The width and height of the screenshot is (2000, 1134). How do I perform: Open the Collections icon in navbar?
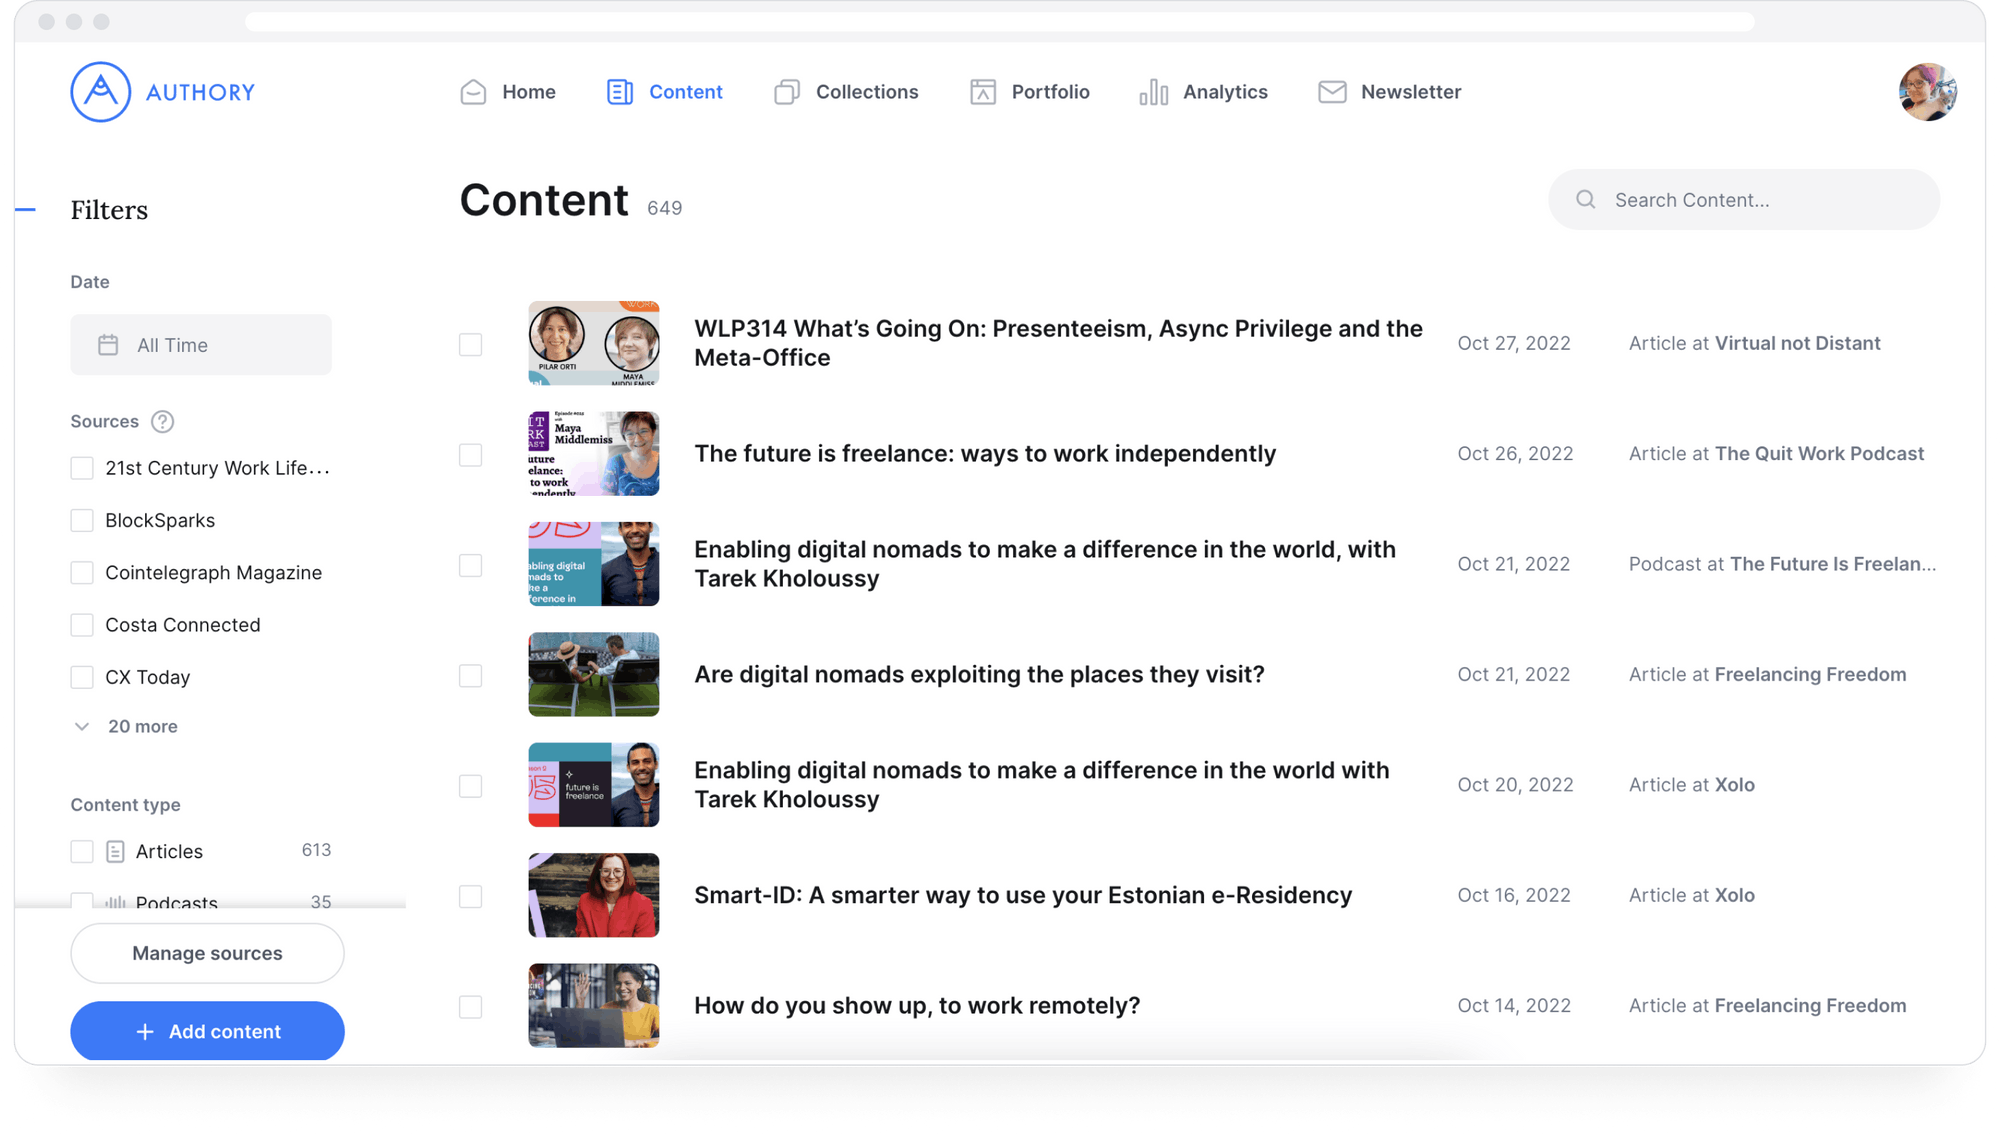pos(788,91)
